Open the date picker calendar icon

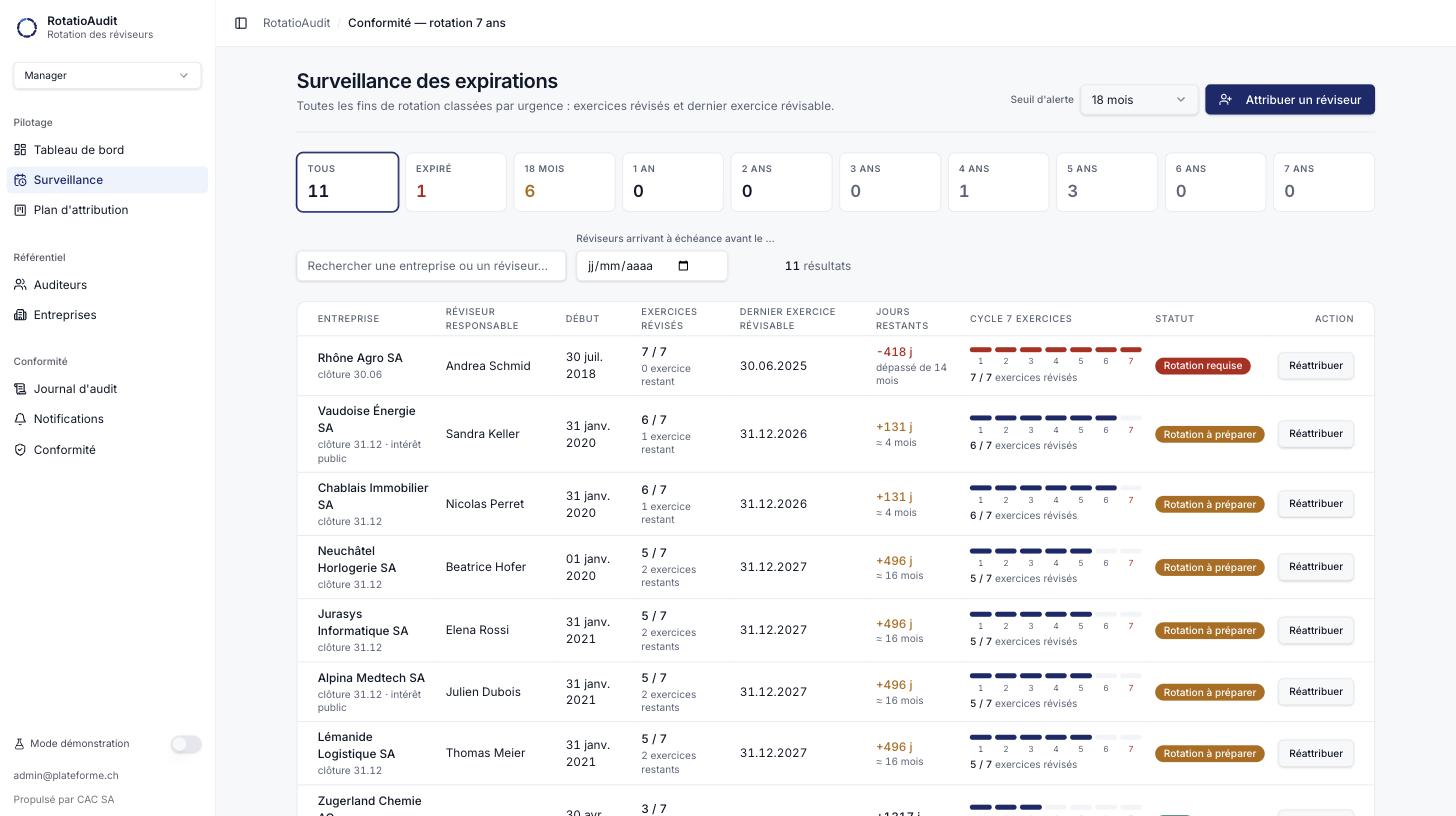[x=684, y=266]
